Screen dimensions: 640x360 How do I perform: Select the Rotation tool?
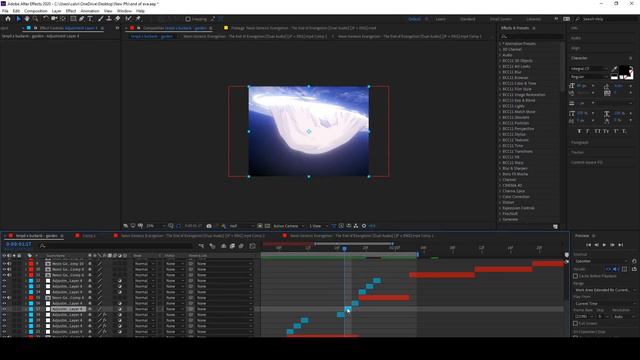45,19
